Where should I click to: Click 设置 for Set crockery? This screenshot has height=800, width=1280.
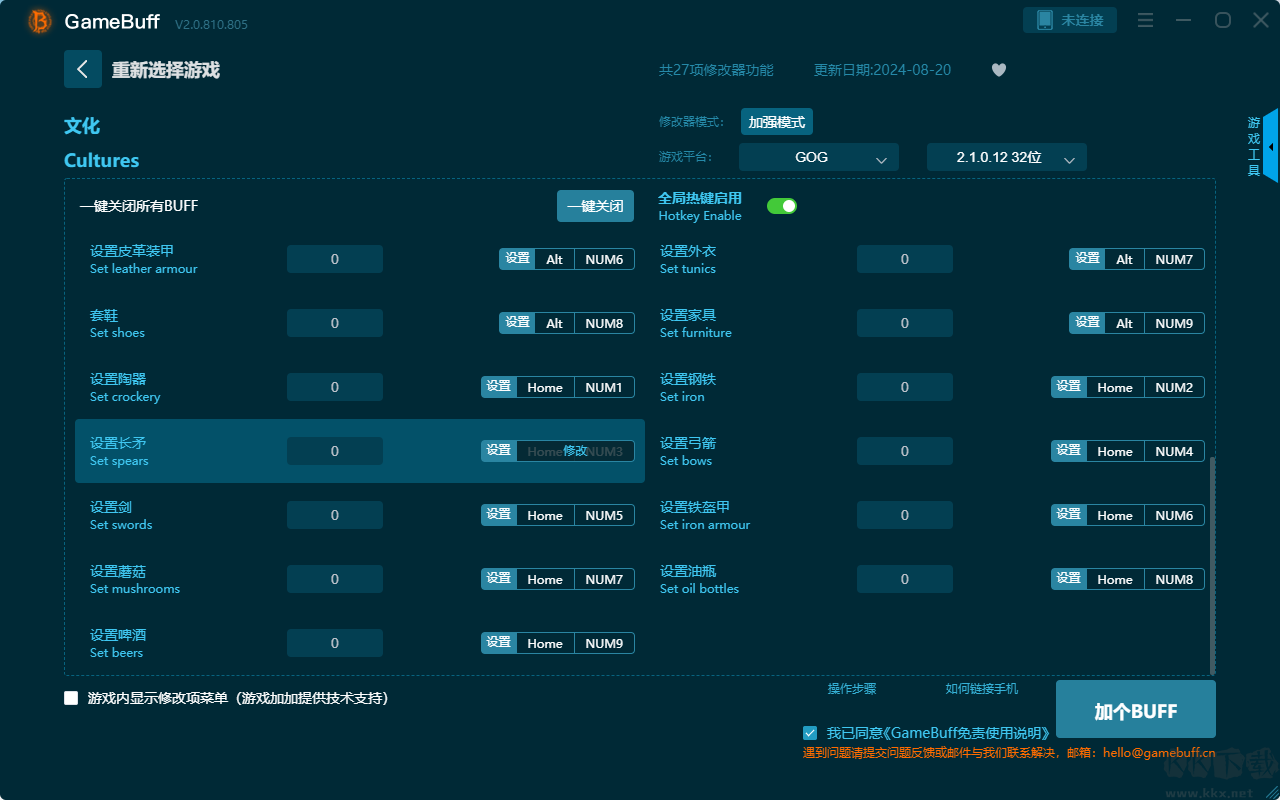[499, 387]
